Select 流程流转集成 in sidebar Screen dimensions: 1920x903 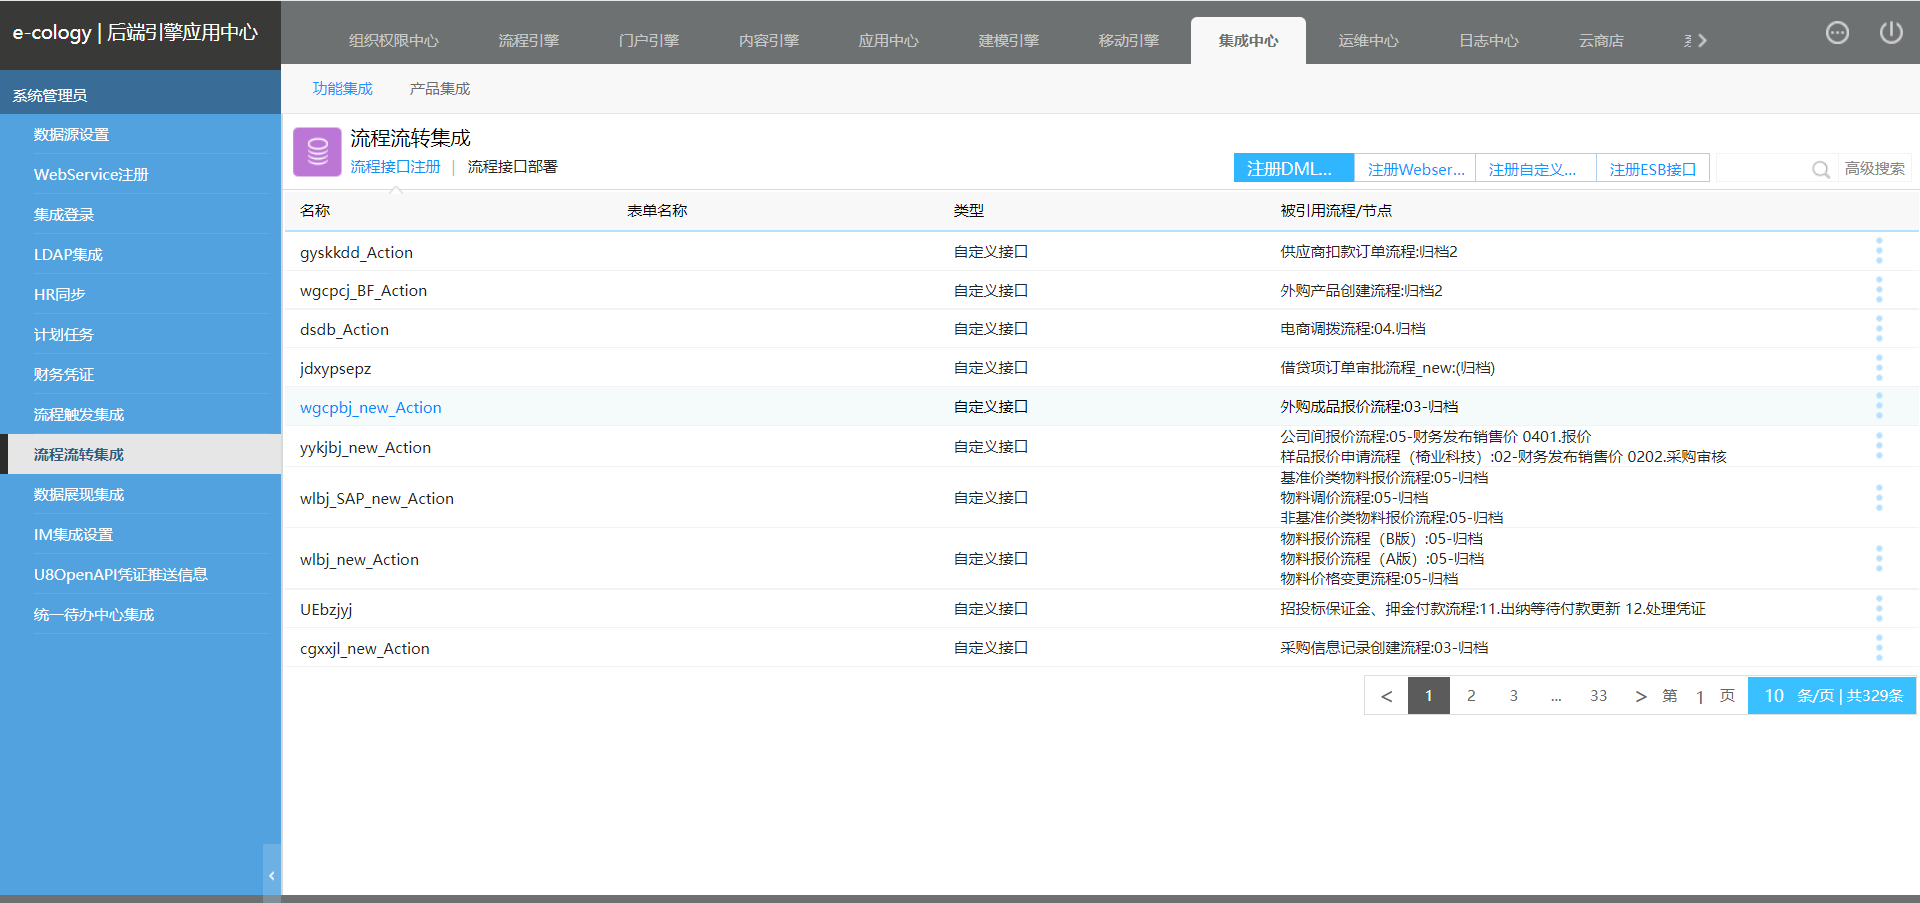[x=140, y=454]
